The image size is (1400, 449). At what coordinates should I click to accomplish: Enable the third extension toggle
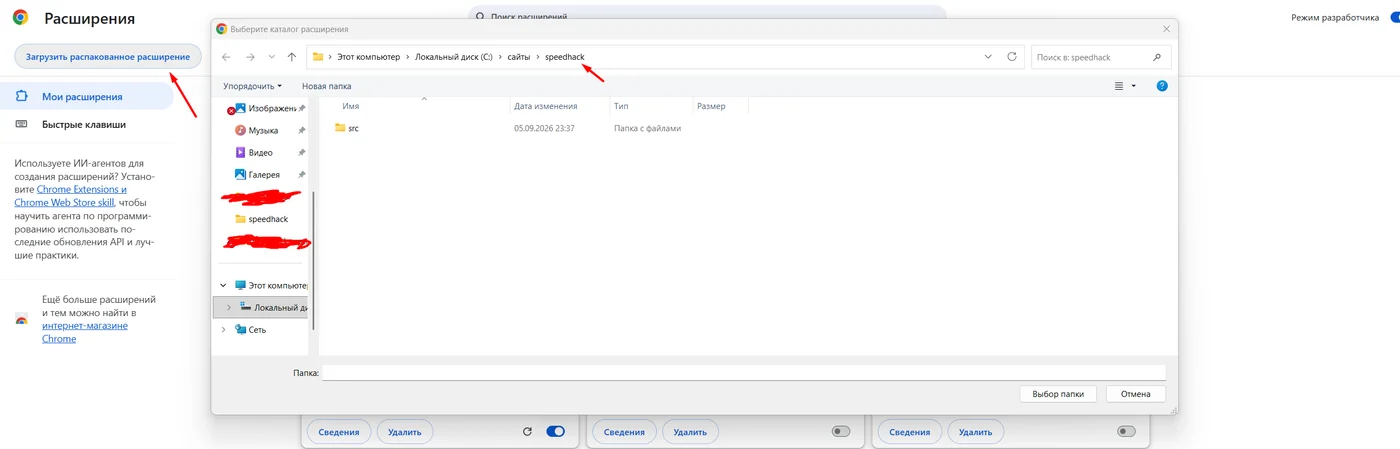point(1127,432)
